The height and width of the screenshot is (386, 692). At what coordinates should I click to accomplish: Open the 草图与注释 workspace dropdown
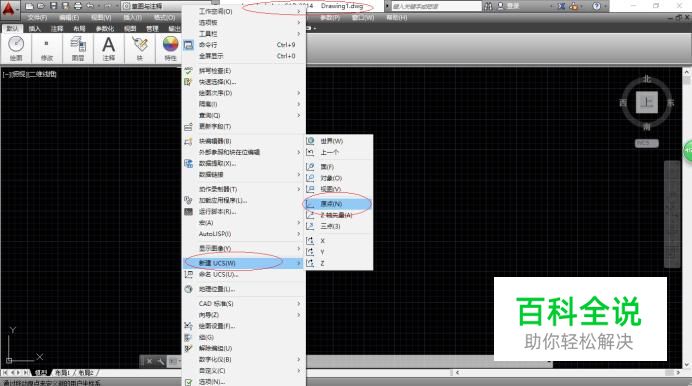point(170,6)
